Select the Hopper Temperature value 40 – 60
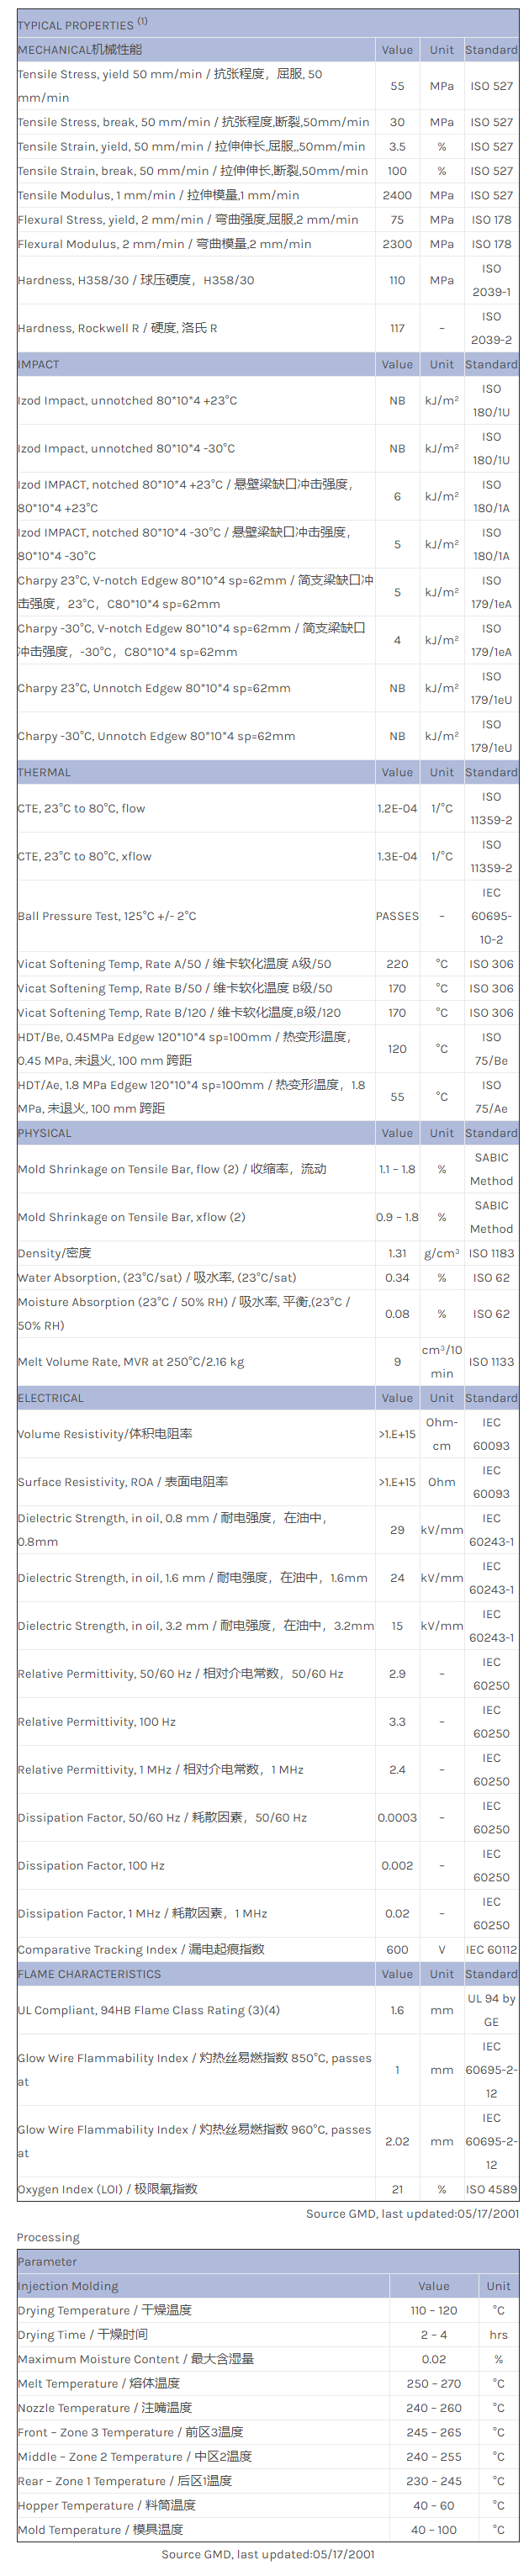Viewport: 529px width, 2576px height. [x=433, y=2506]
